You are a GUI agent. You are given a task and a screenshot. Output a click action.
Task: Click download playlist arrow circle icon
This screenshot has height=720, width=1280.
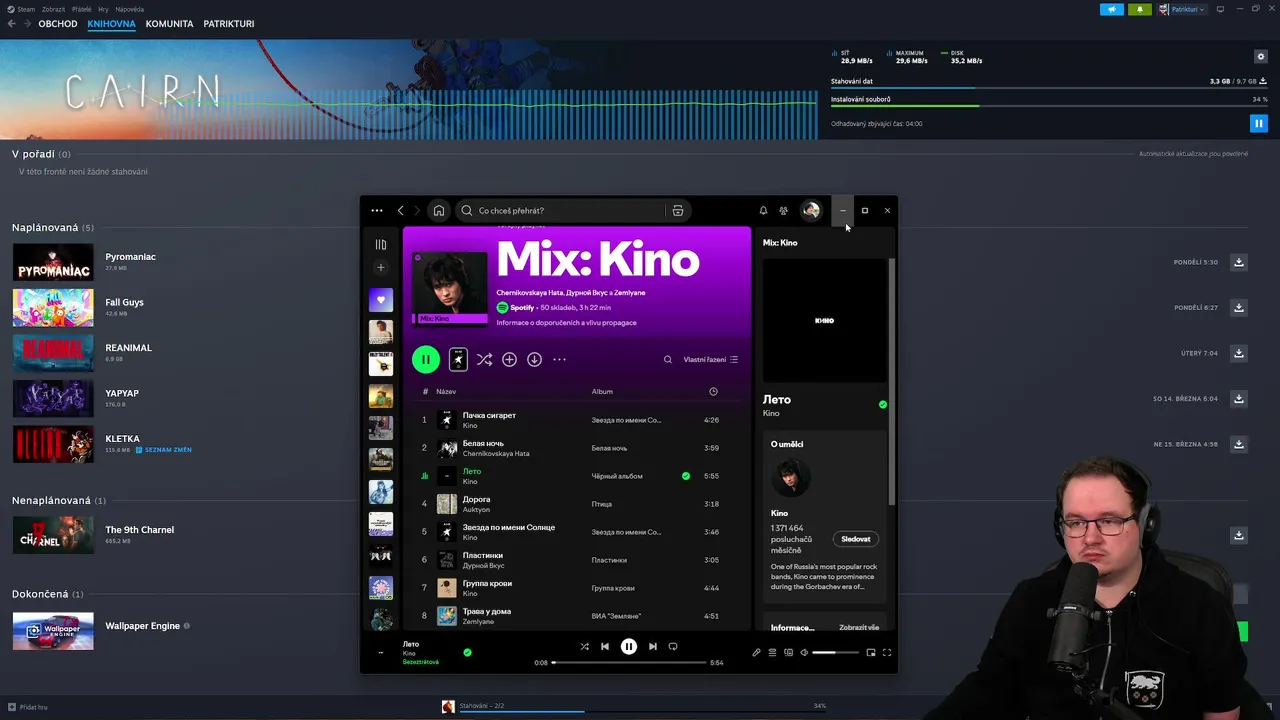point(534,359)
